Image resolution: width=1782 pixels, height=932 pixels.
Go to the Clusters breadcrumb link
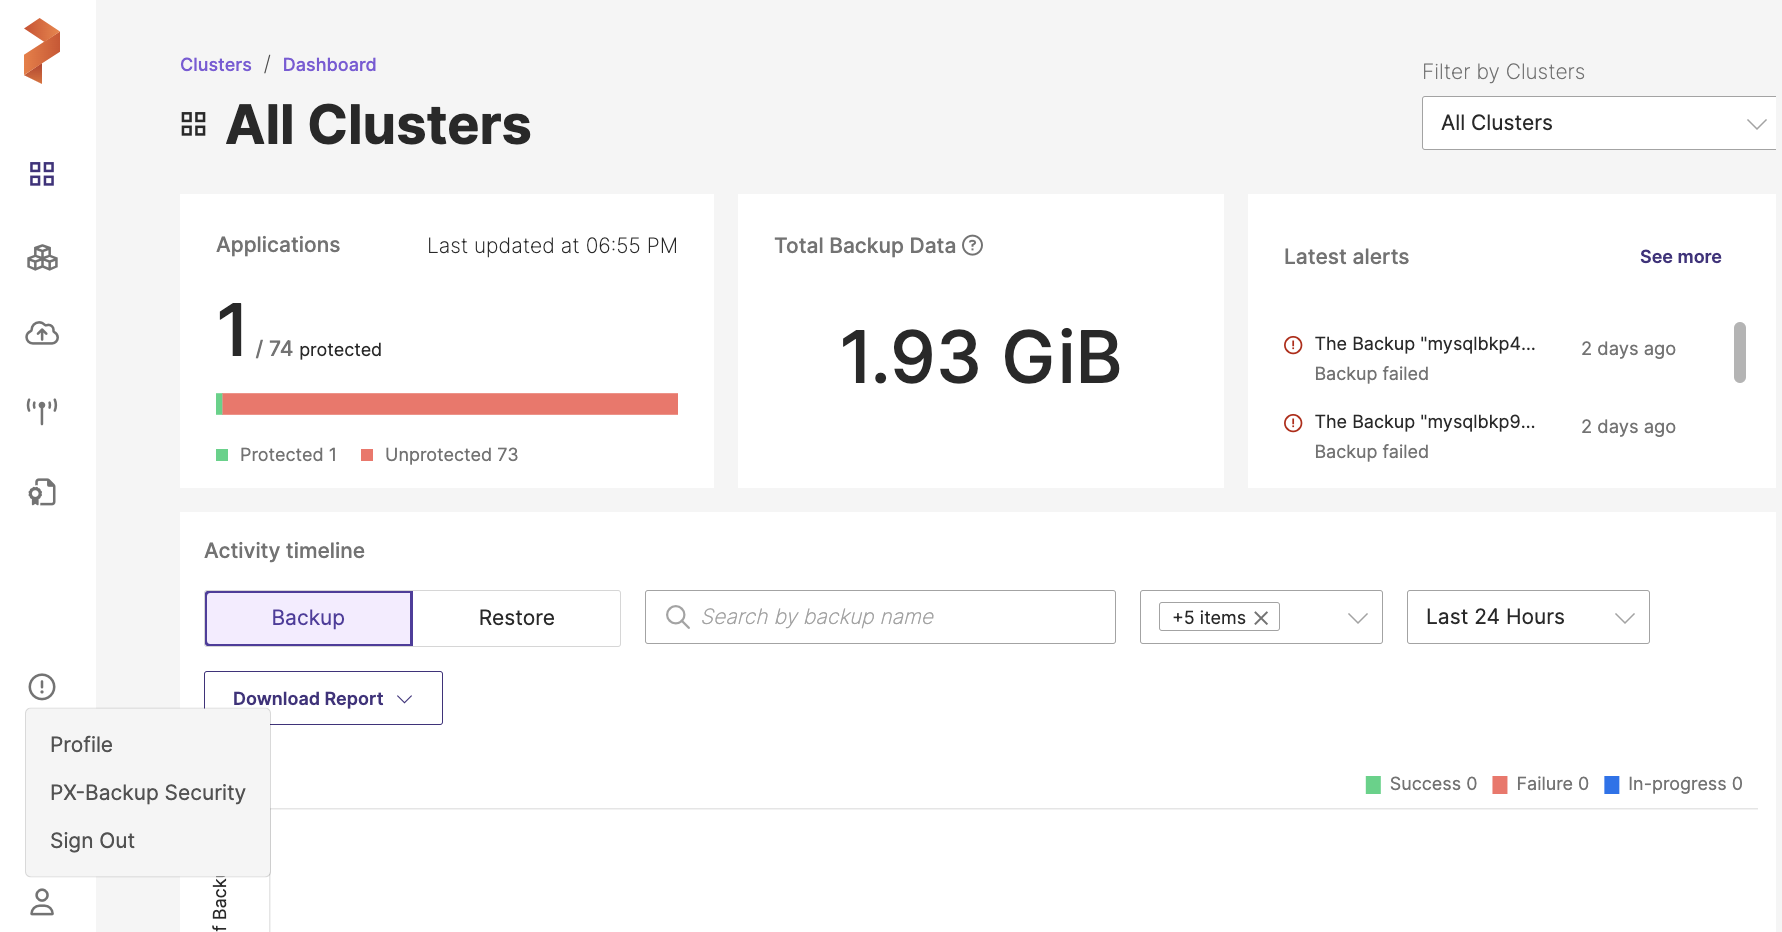[x=216, y=65]
